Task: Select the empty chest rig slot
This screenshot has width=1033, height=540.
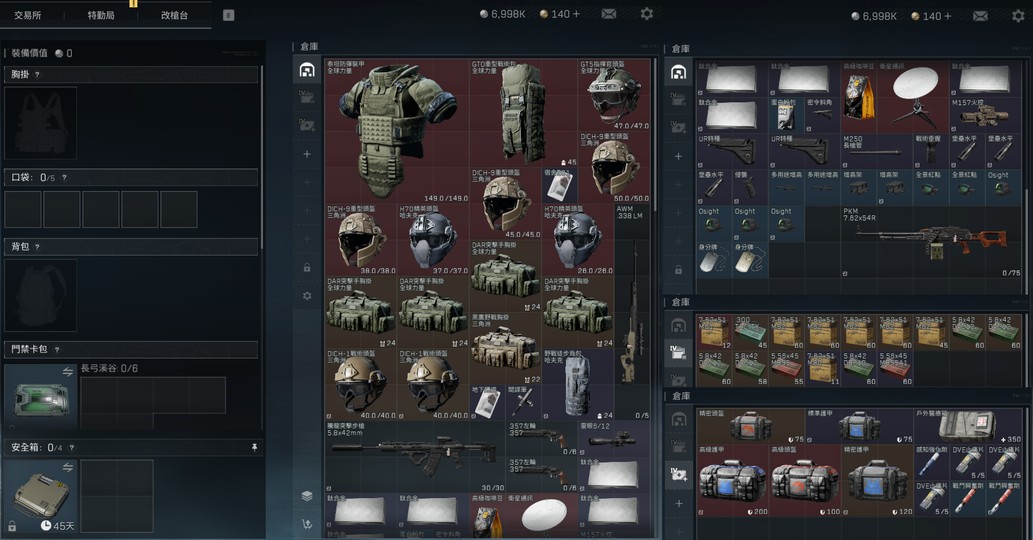Action: point(40,123)
